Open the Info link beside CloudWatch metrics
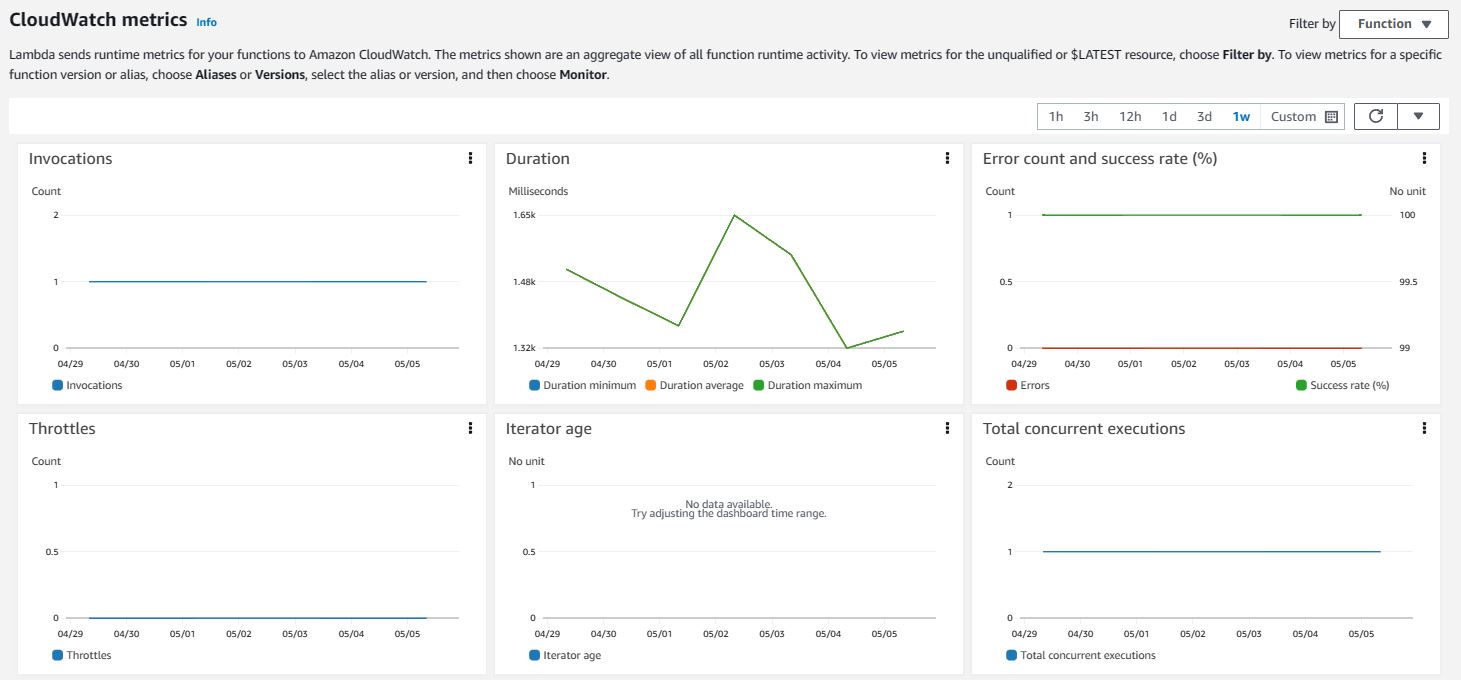This screenshot has width=1461, height=680. coord(206,22)
